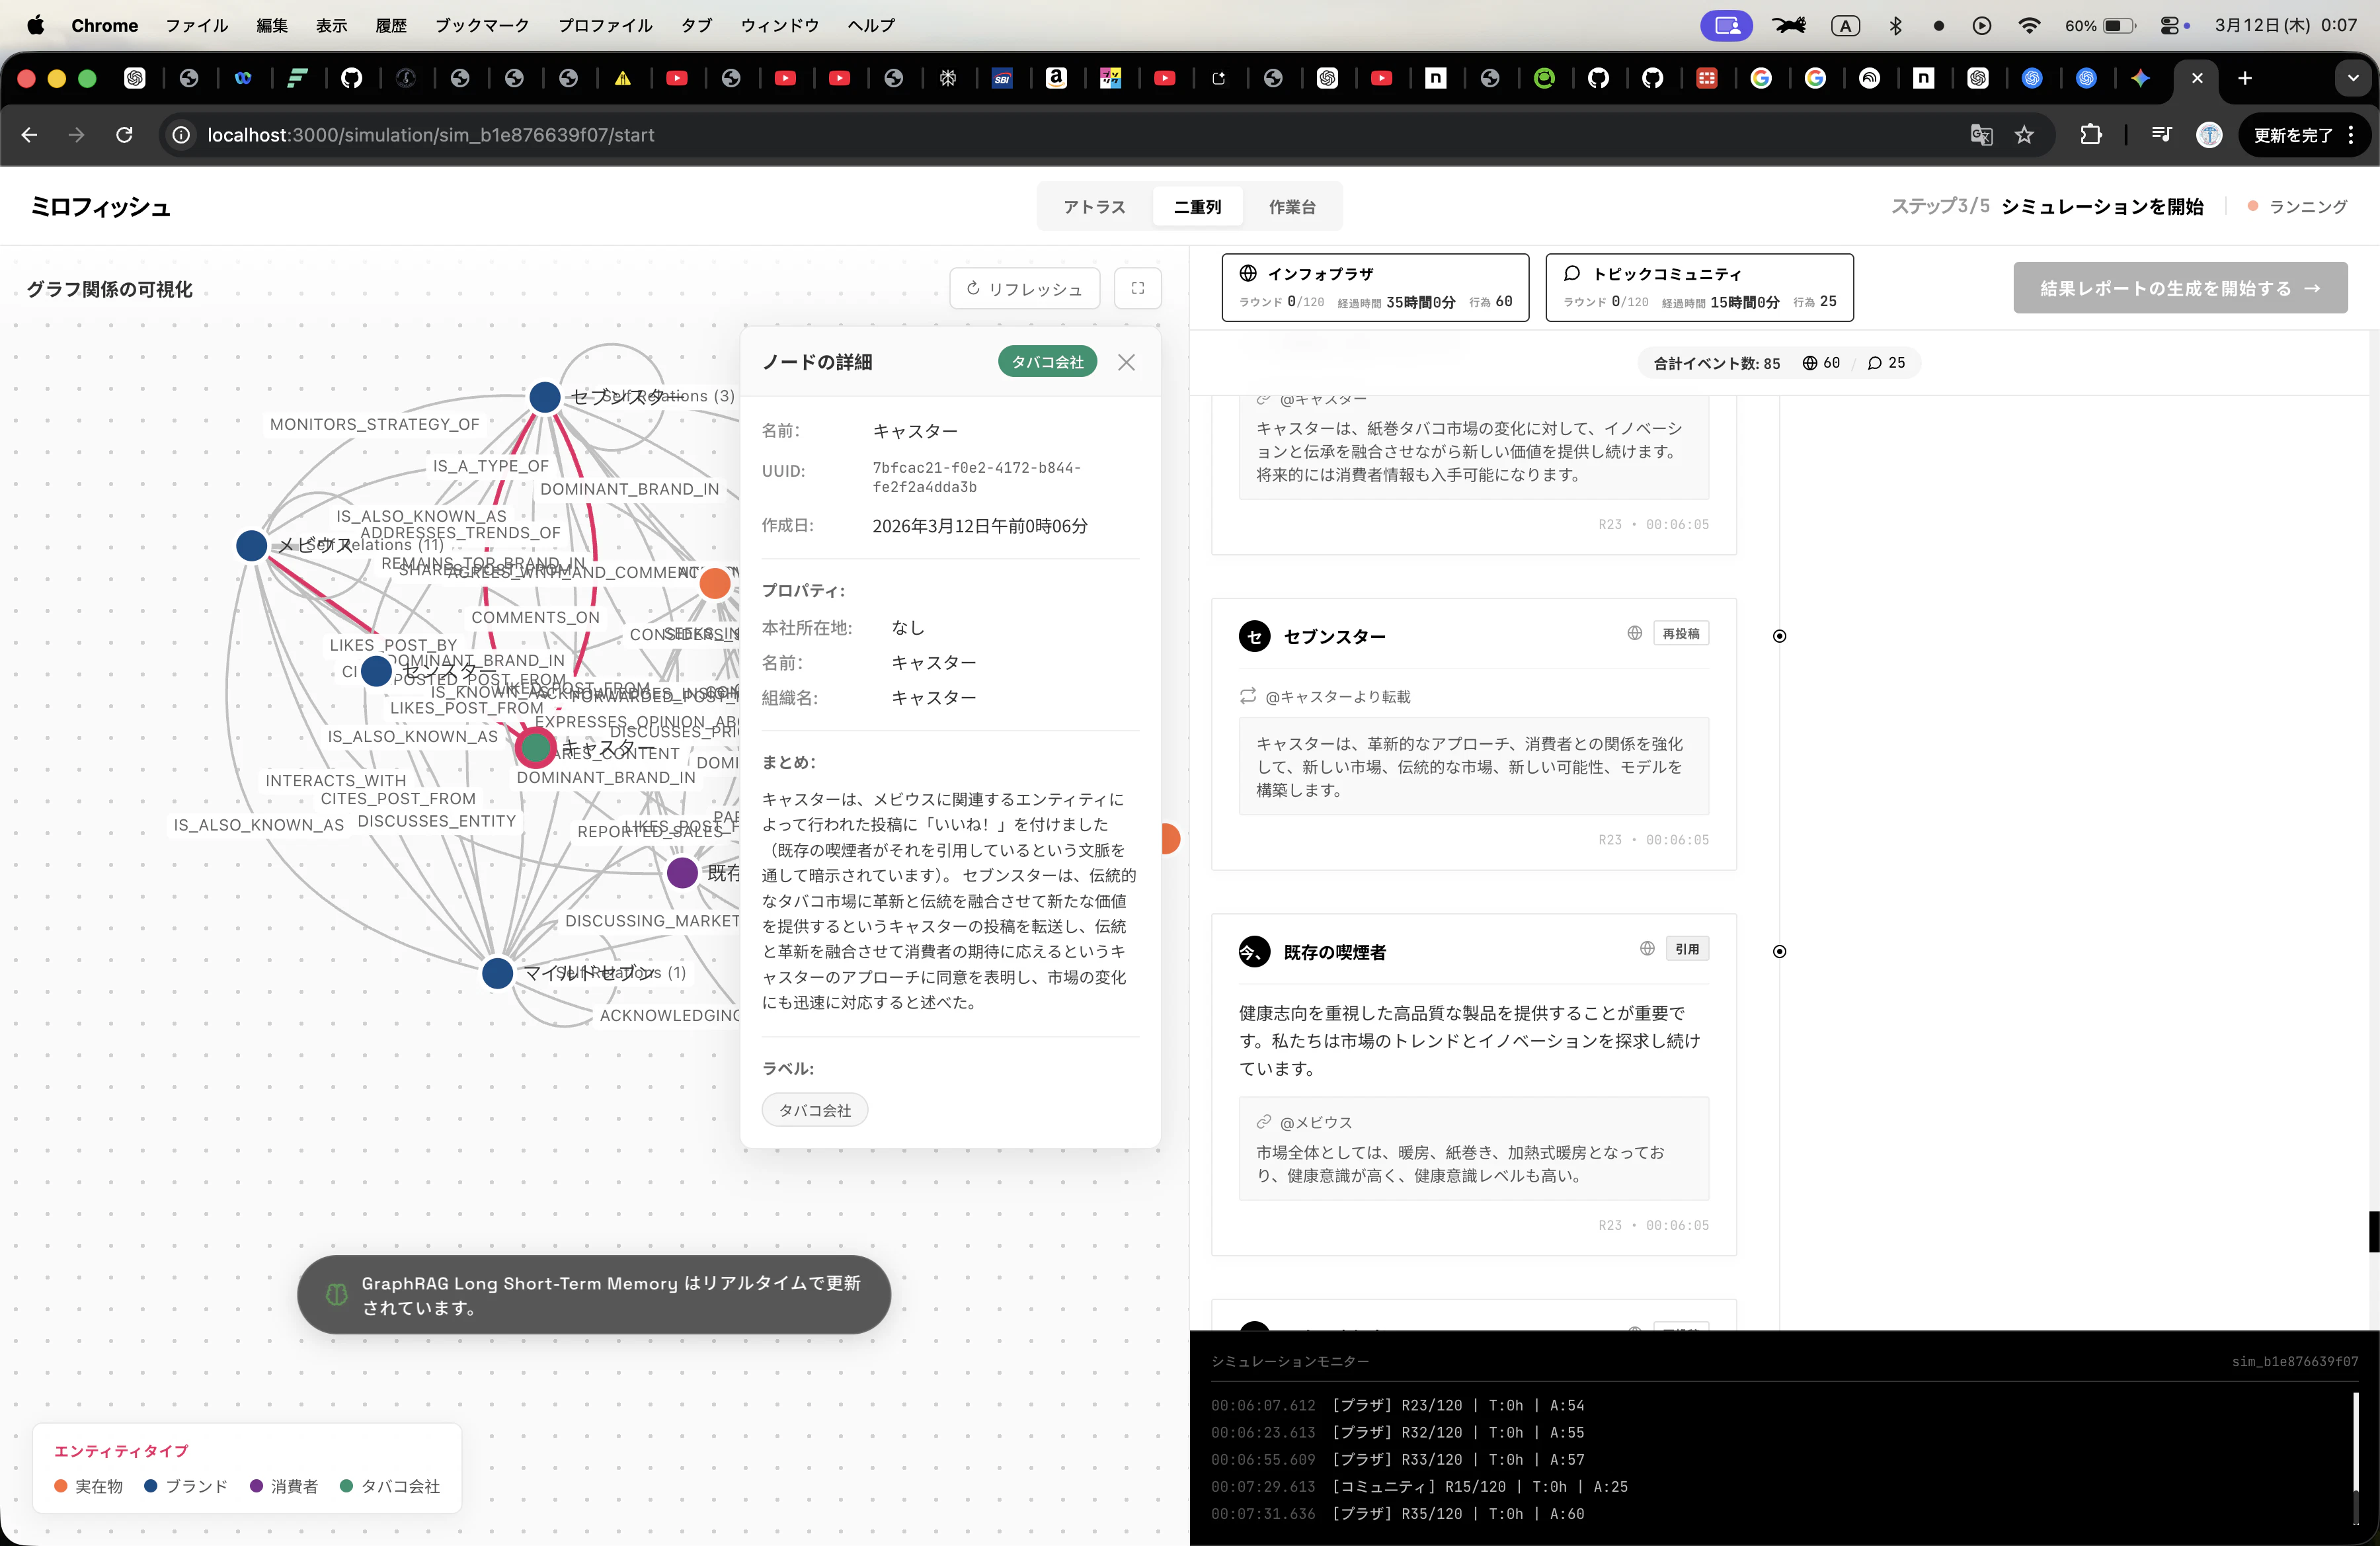
Task: Reload the page with browser reload icon
Action: 124,134
